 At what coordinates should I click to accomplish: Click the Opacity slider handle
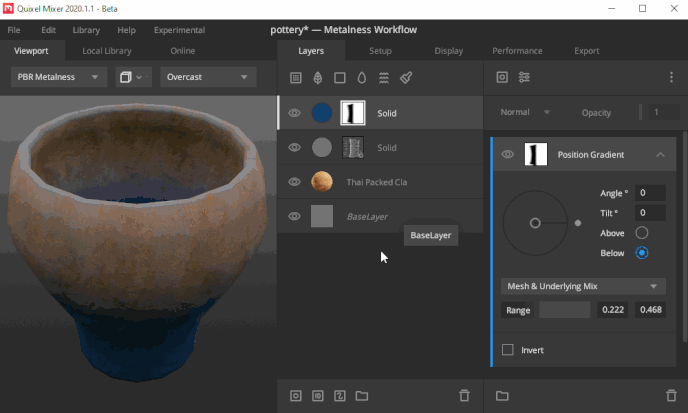pos(641,112)
